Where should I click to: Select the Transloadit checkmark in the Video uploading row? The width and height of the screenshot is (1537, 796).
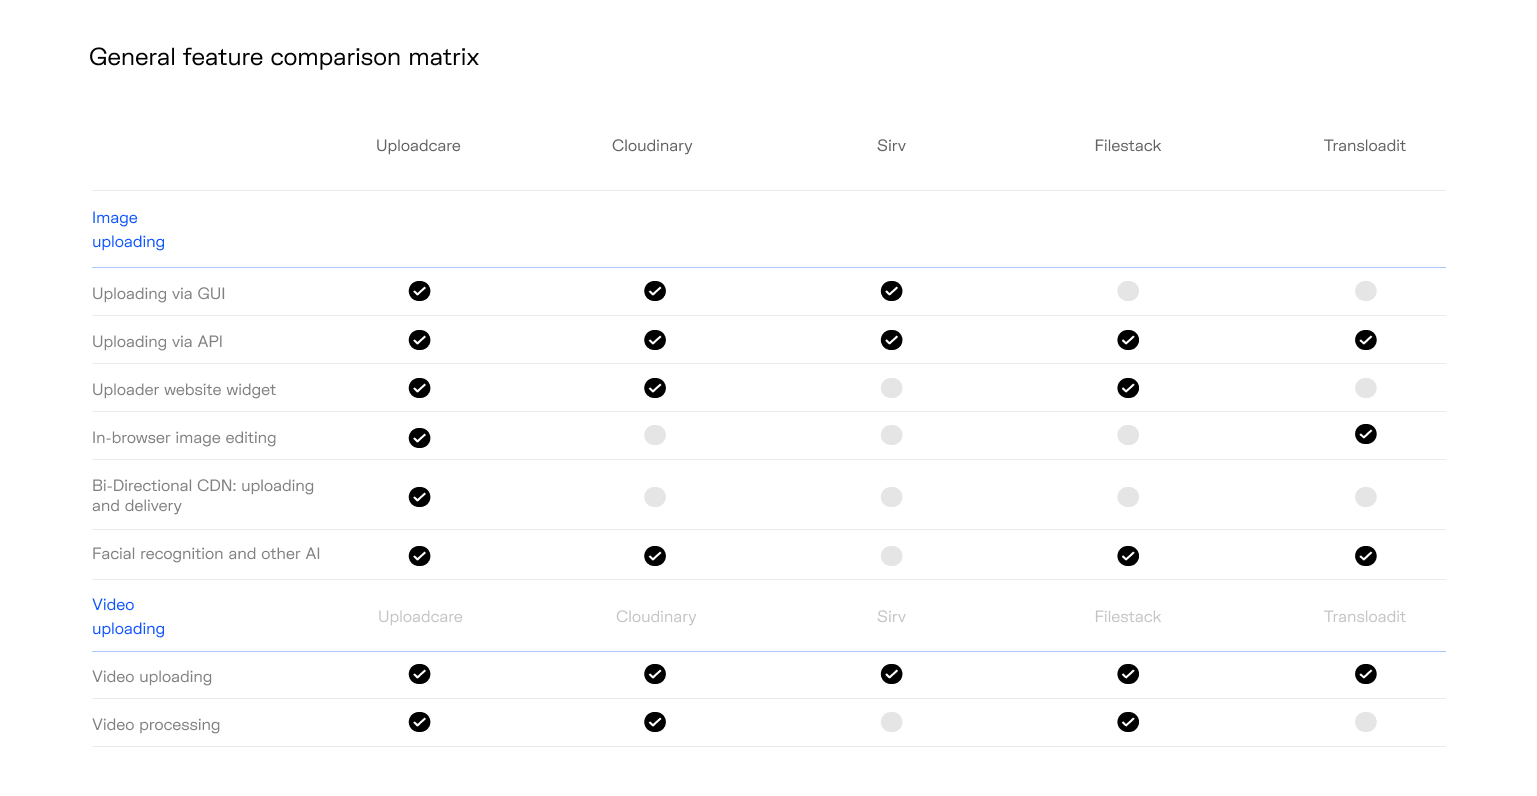point(1365,674)
